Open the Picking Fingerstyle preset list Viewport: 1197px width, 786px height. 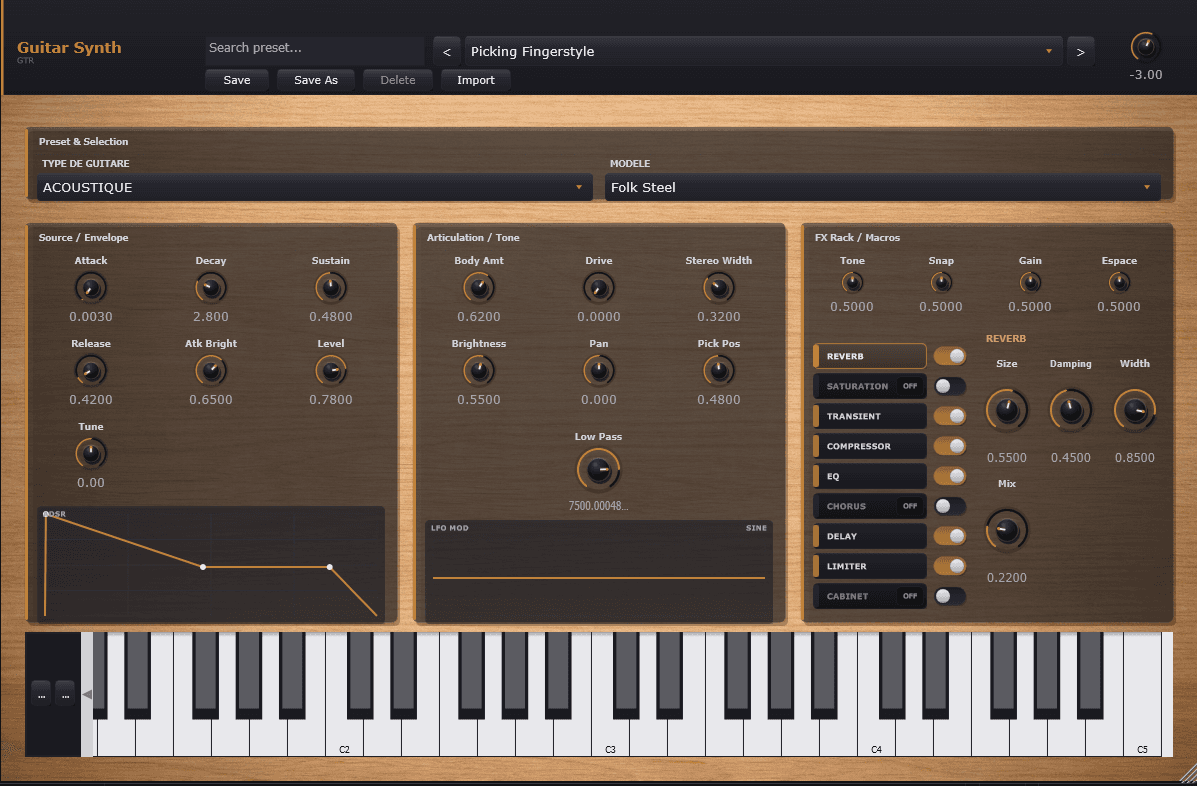tap(762, 51)
